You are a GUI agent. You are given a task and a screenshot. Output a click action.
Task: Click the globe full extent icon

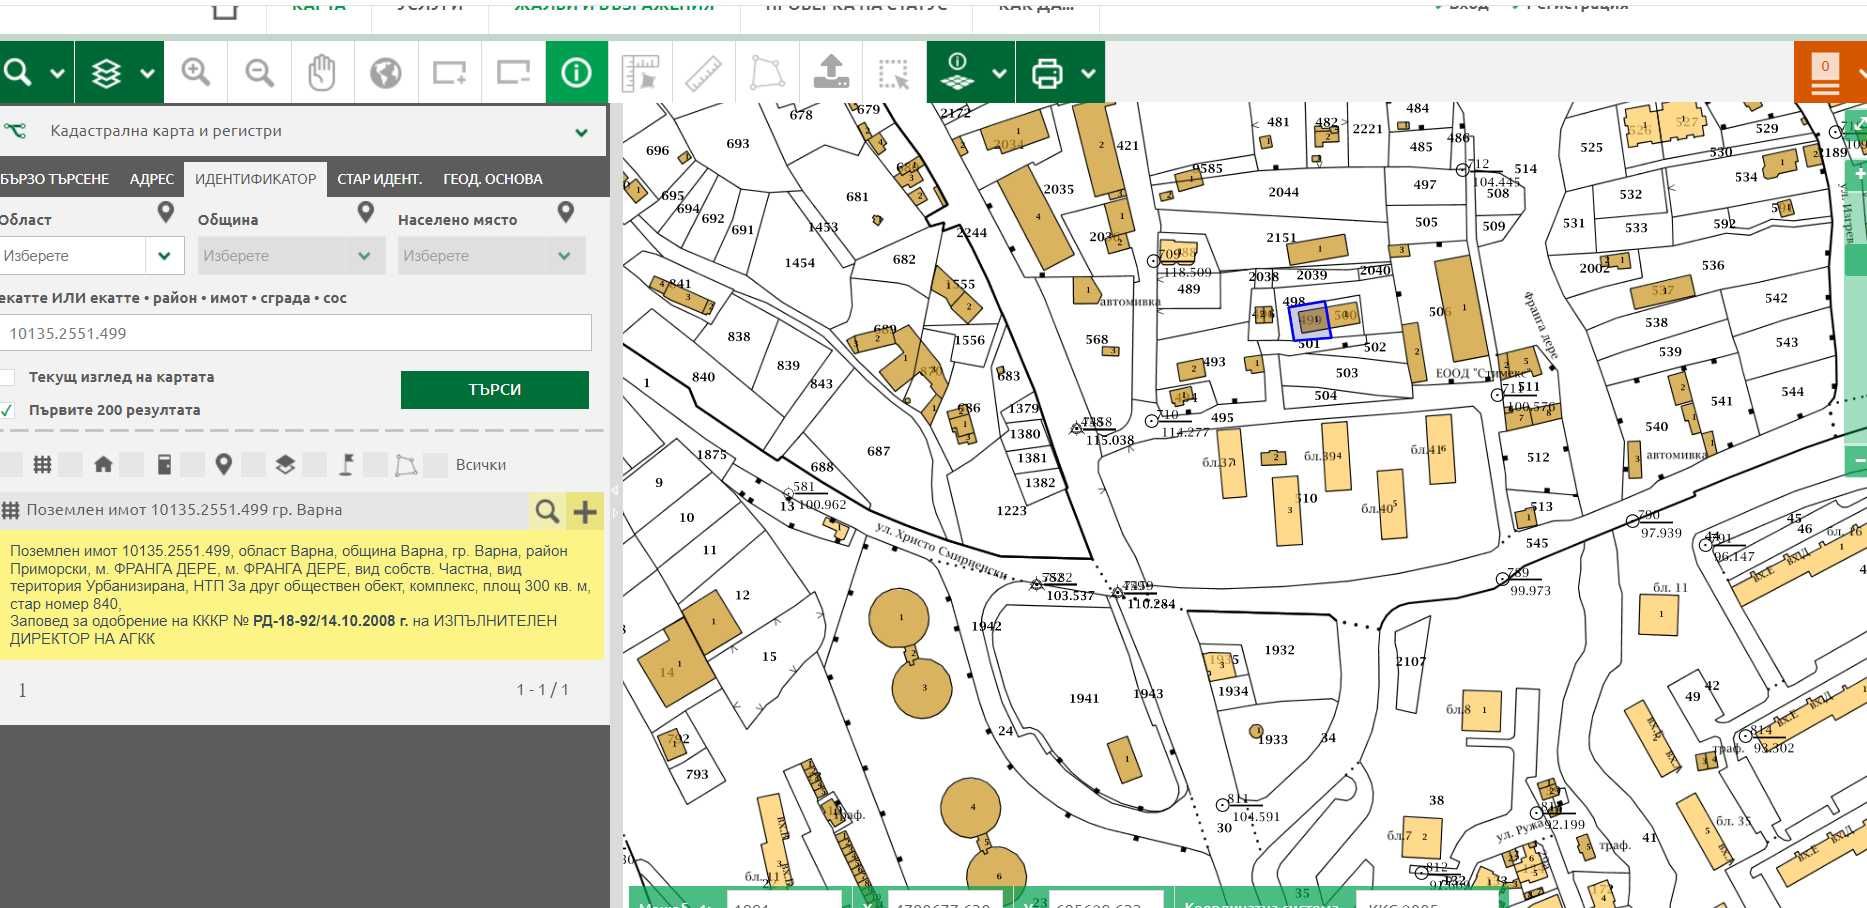tap(385, 72)
